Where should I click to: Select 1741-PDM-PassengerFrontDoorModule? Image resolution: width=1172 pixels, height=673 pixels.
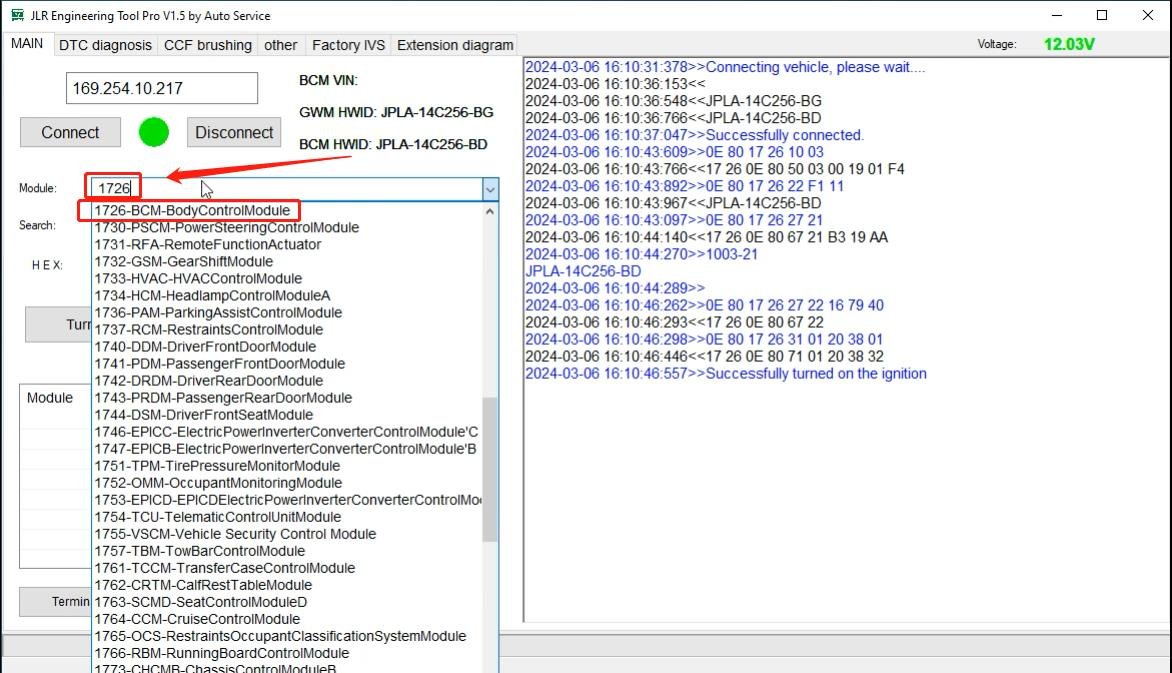pos(287,363)
